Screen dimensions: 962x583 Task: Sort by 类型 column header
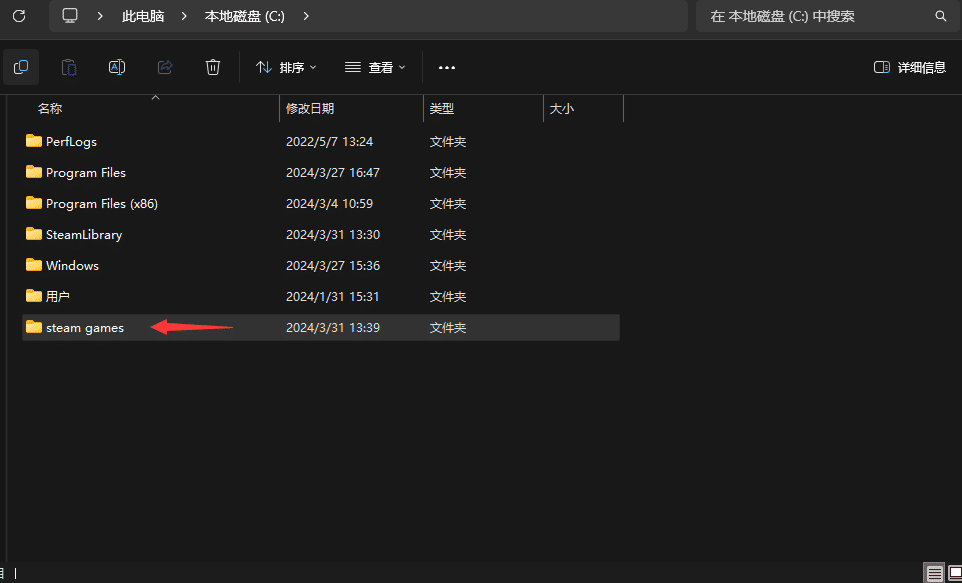click(442, 109)
